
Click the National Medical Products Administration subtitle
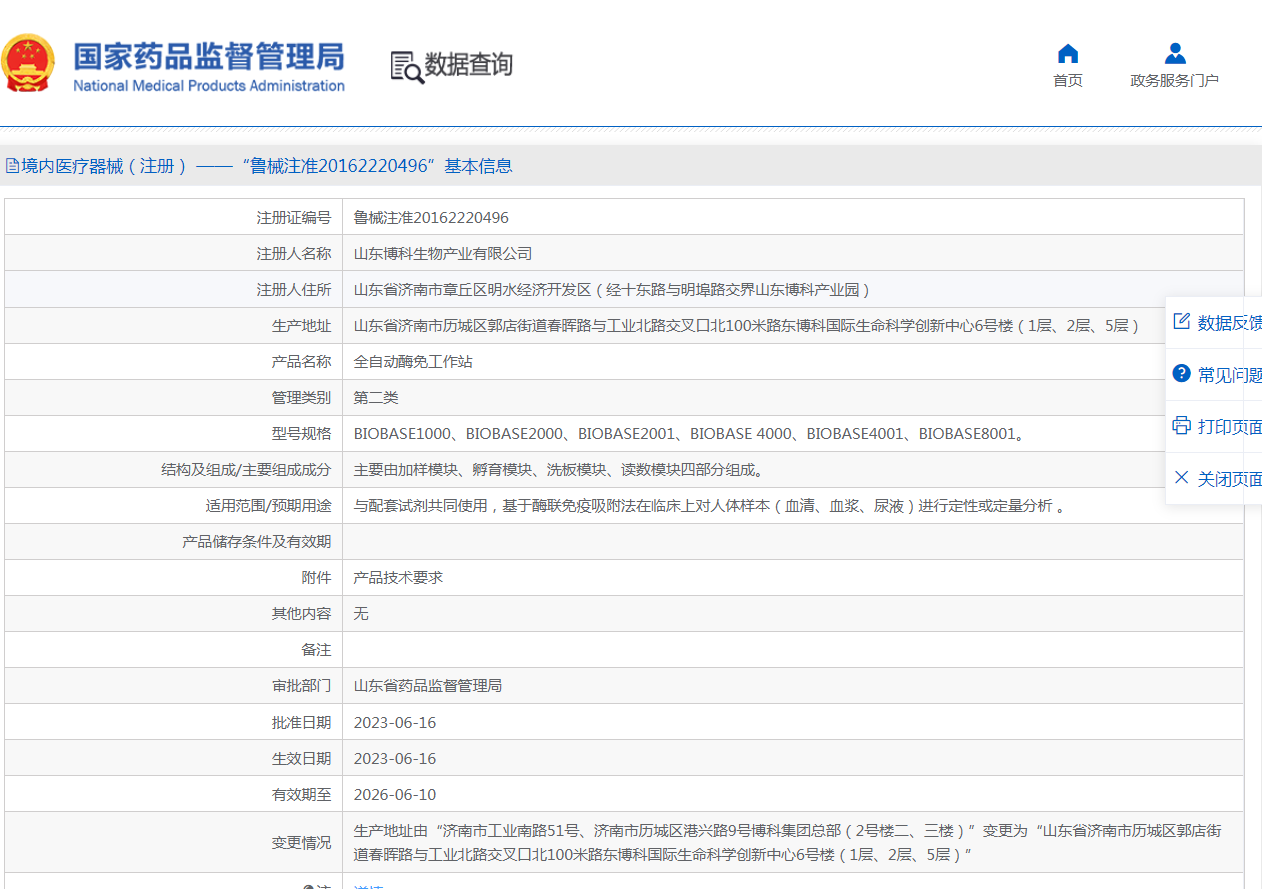[209, 86]
